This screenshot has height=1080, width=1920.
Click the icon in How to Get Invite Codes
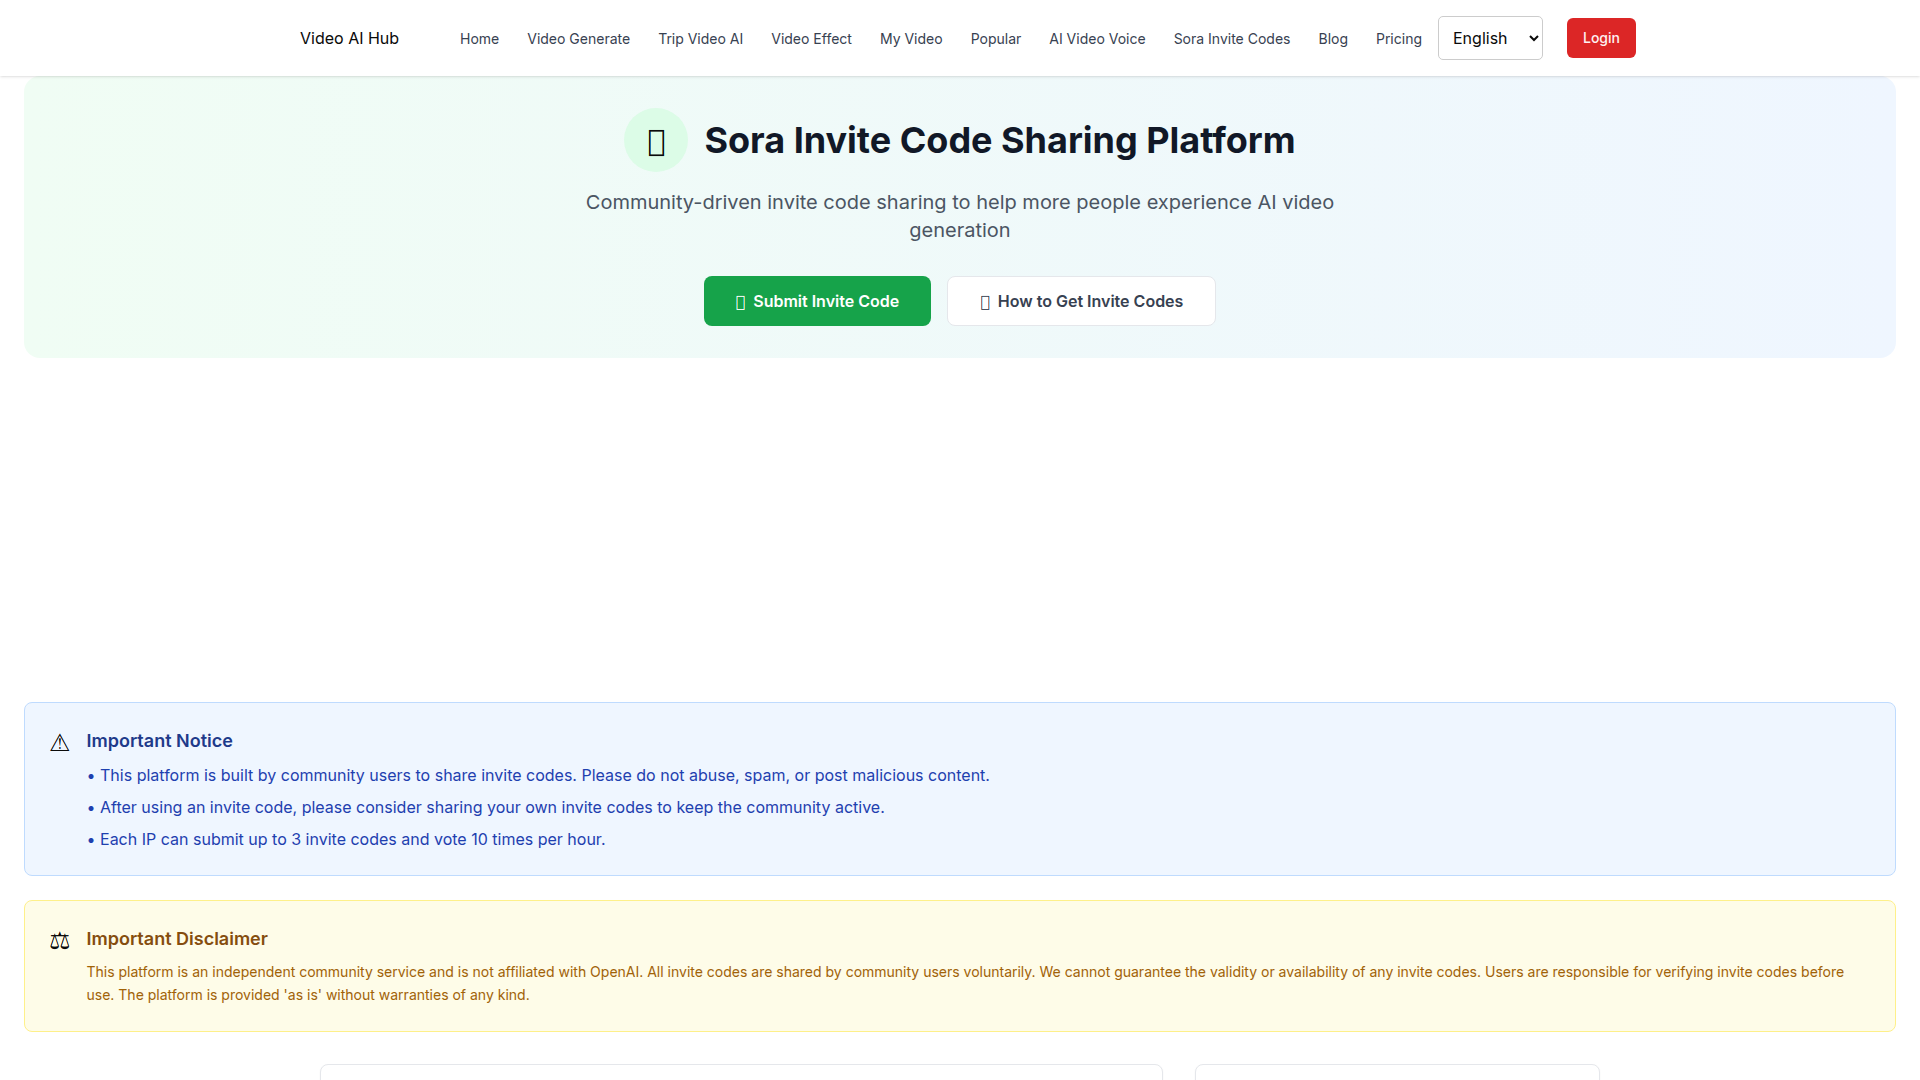(985, 302)
